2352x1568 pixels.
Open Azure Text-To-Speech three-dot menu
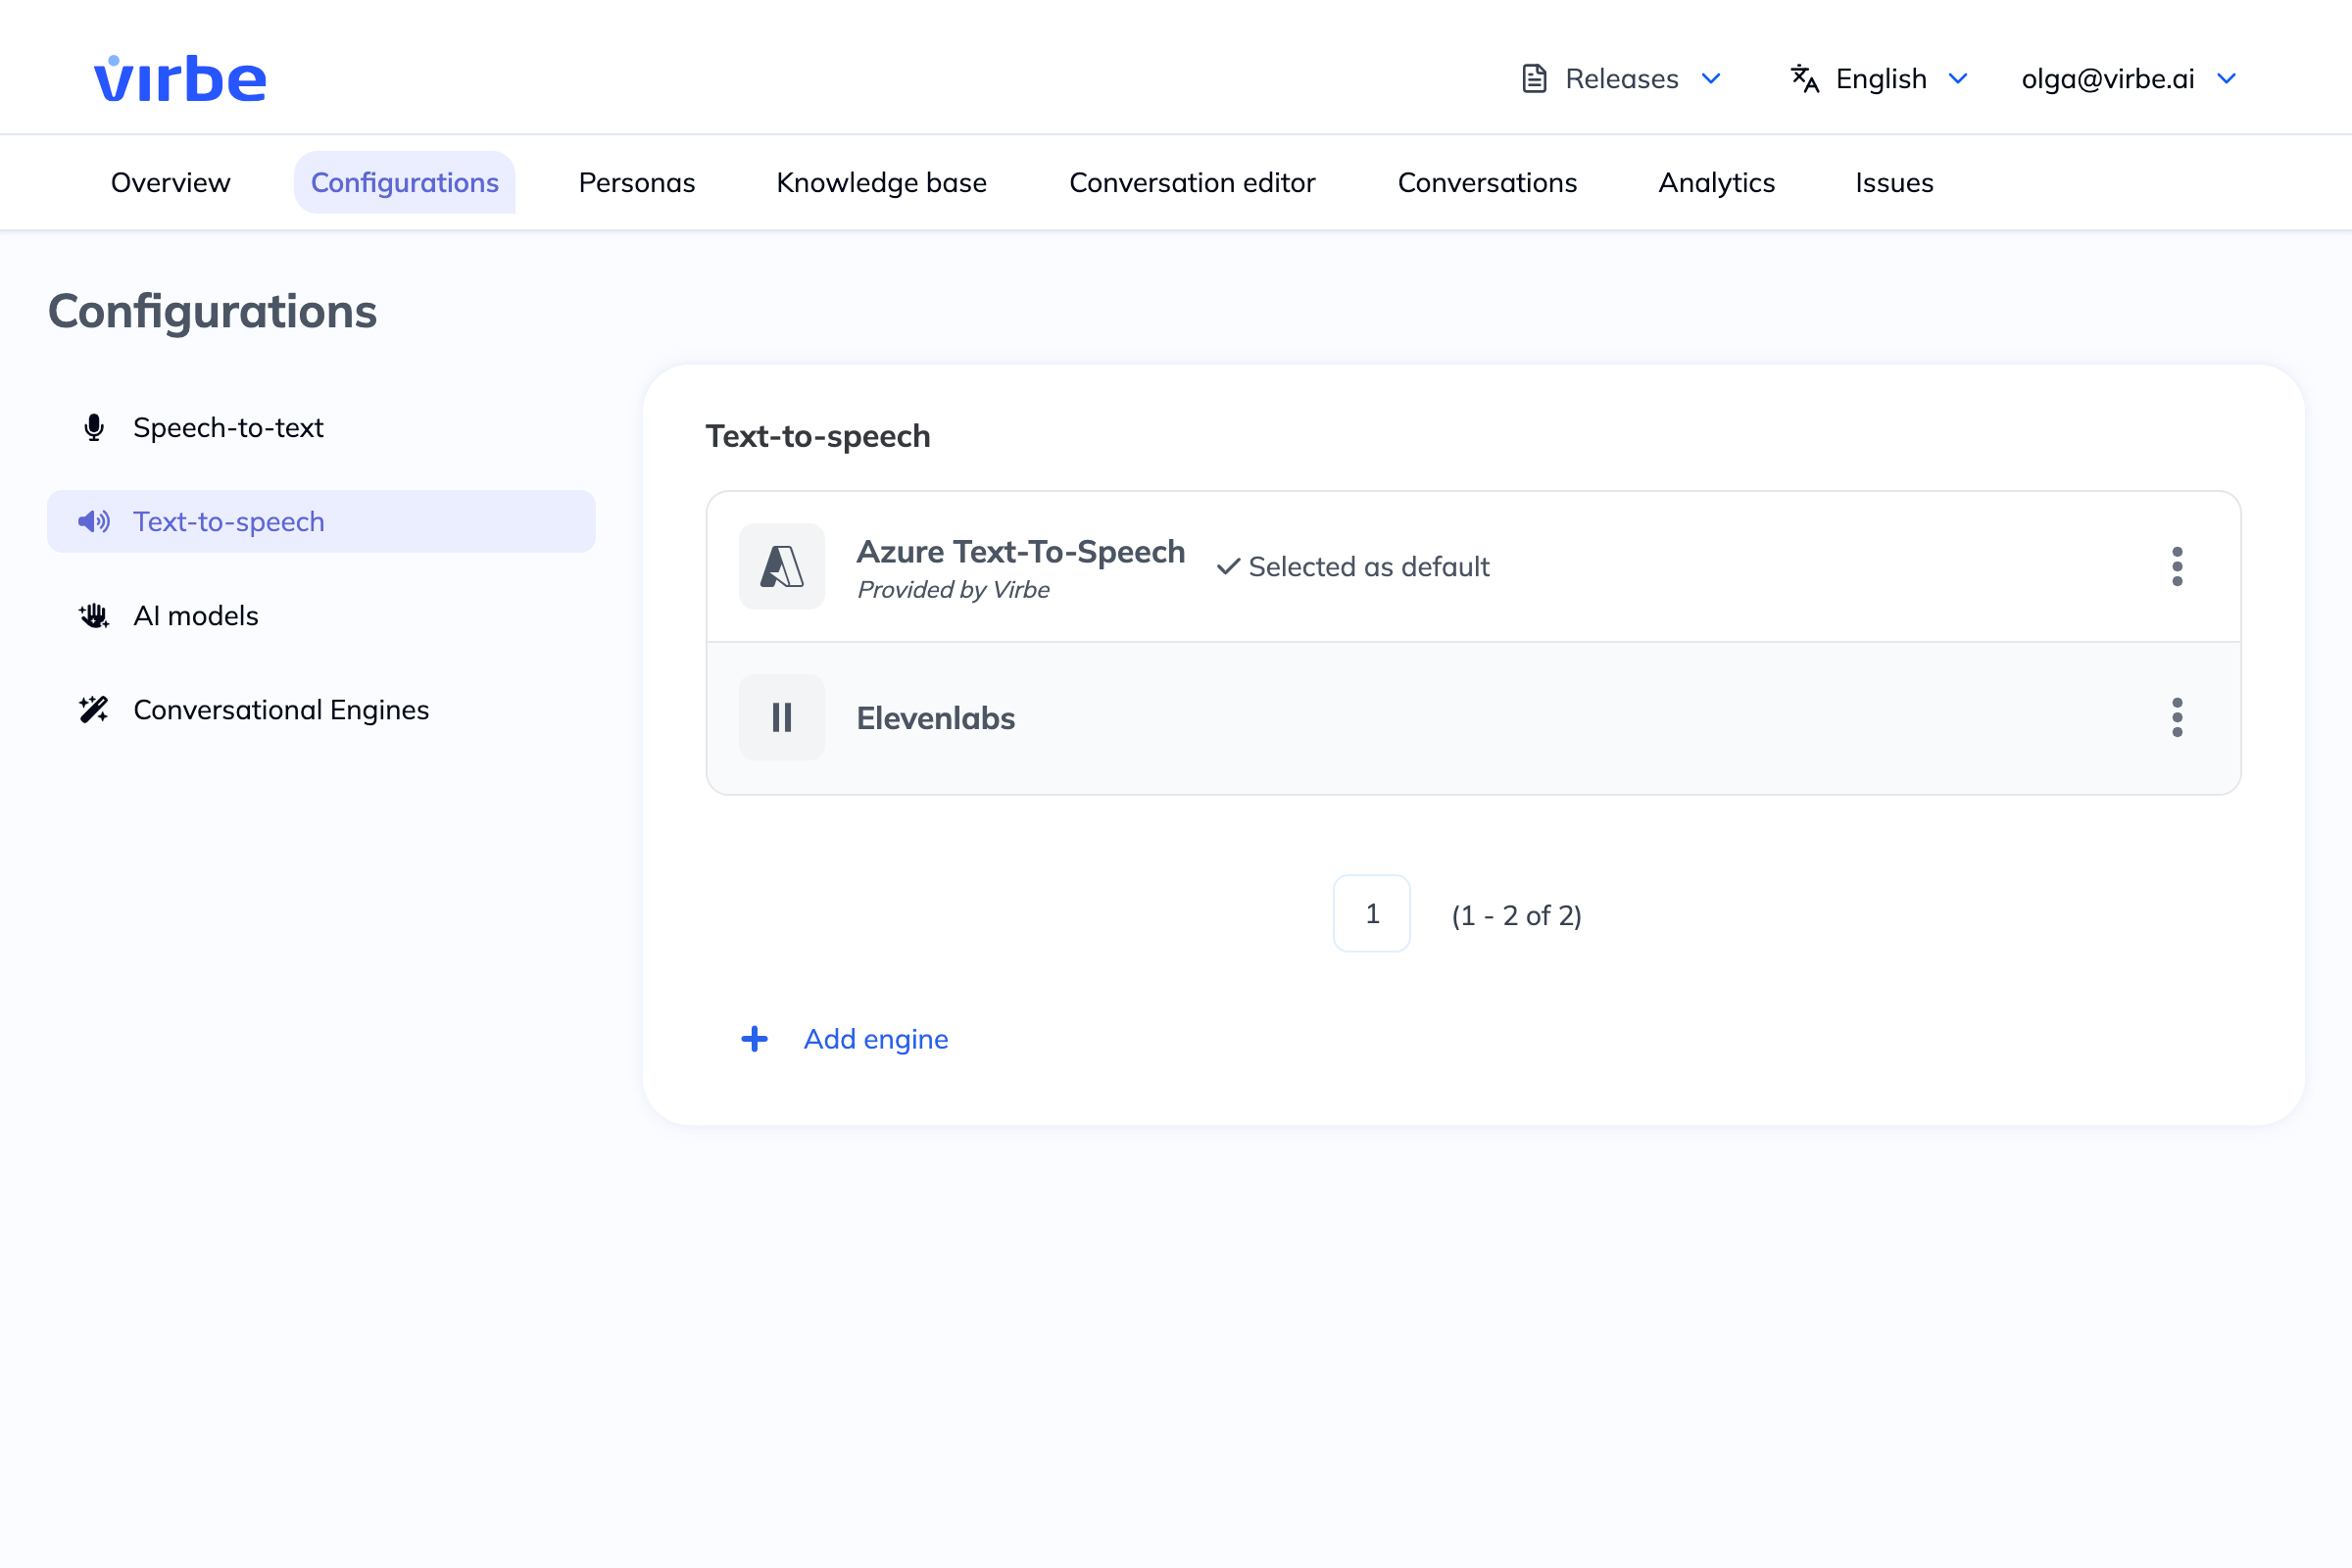point(2177,566)
